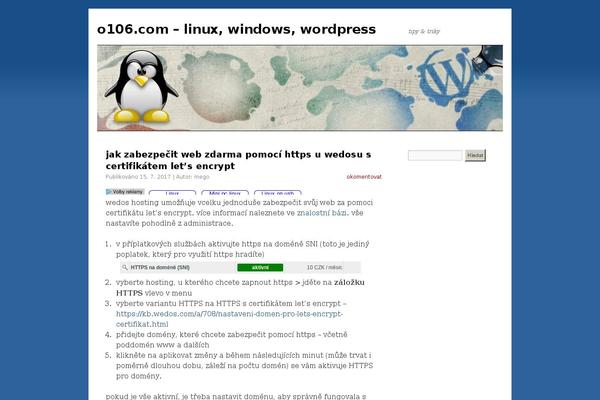This screenshot has height=400, width=600.
Task: Click the 'okomentovat' comment link
Action: 364,176
